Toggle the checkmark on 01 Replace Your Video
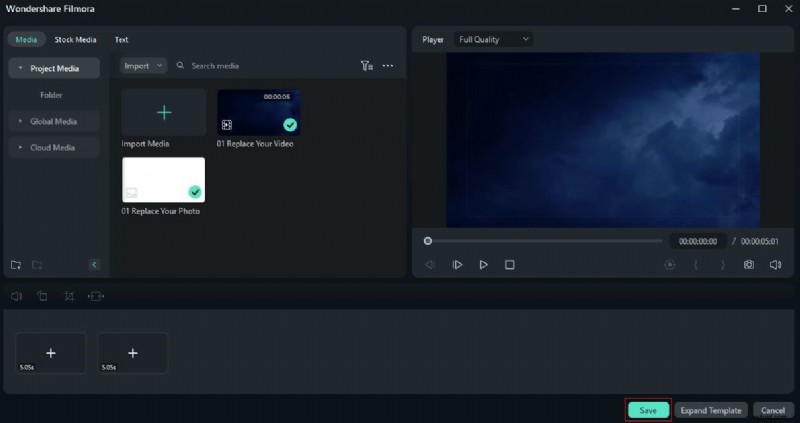Screen dimensions: 800x423 point(290,125)
